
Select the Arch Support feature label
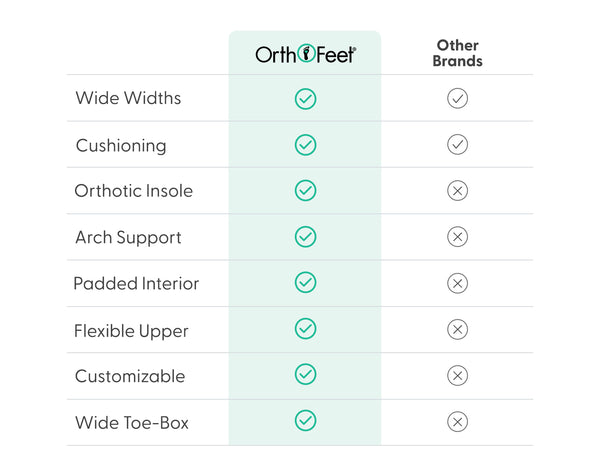pos(128,238)
